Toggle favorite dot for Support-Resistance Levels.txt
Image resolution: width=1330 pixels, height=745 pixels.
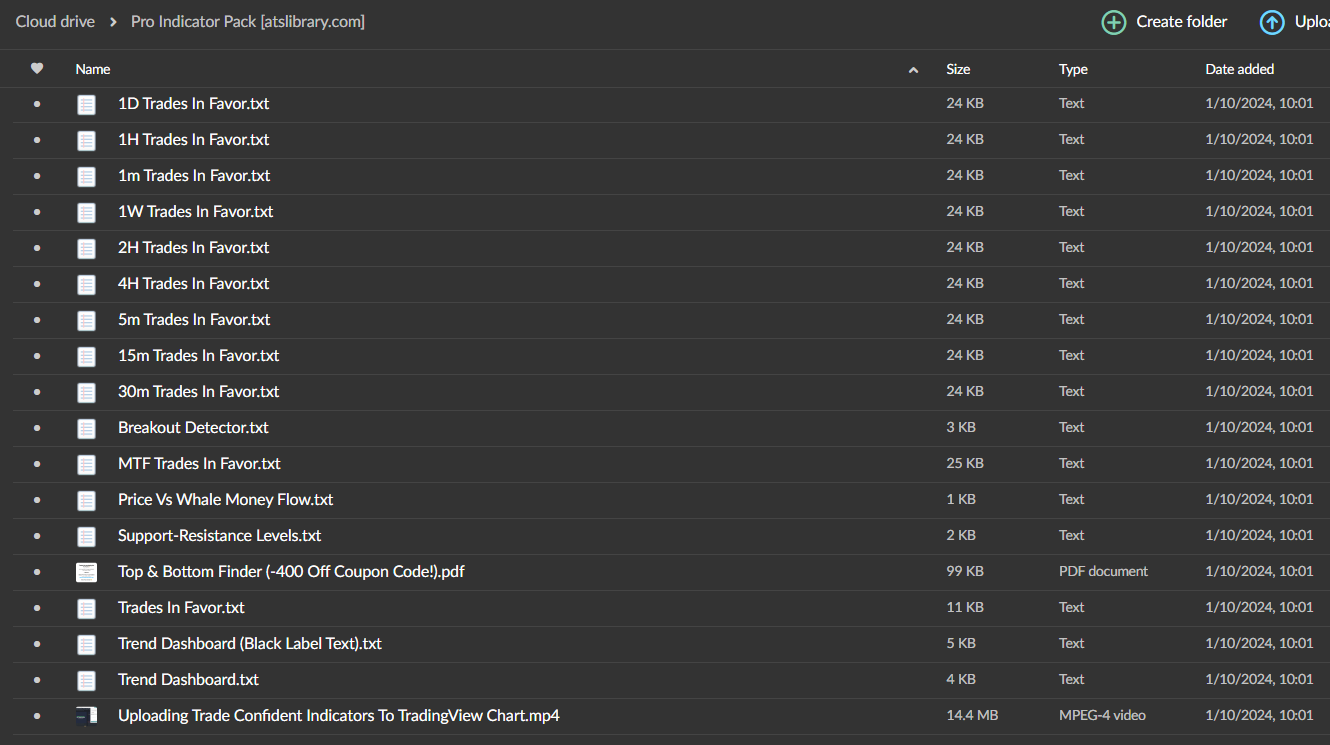[x=37, y=536]
